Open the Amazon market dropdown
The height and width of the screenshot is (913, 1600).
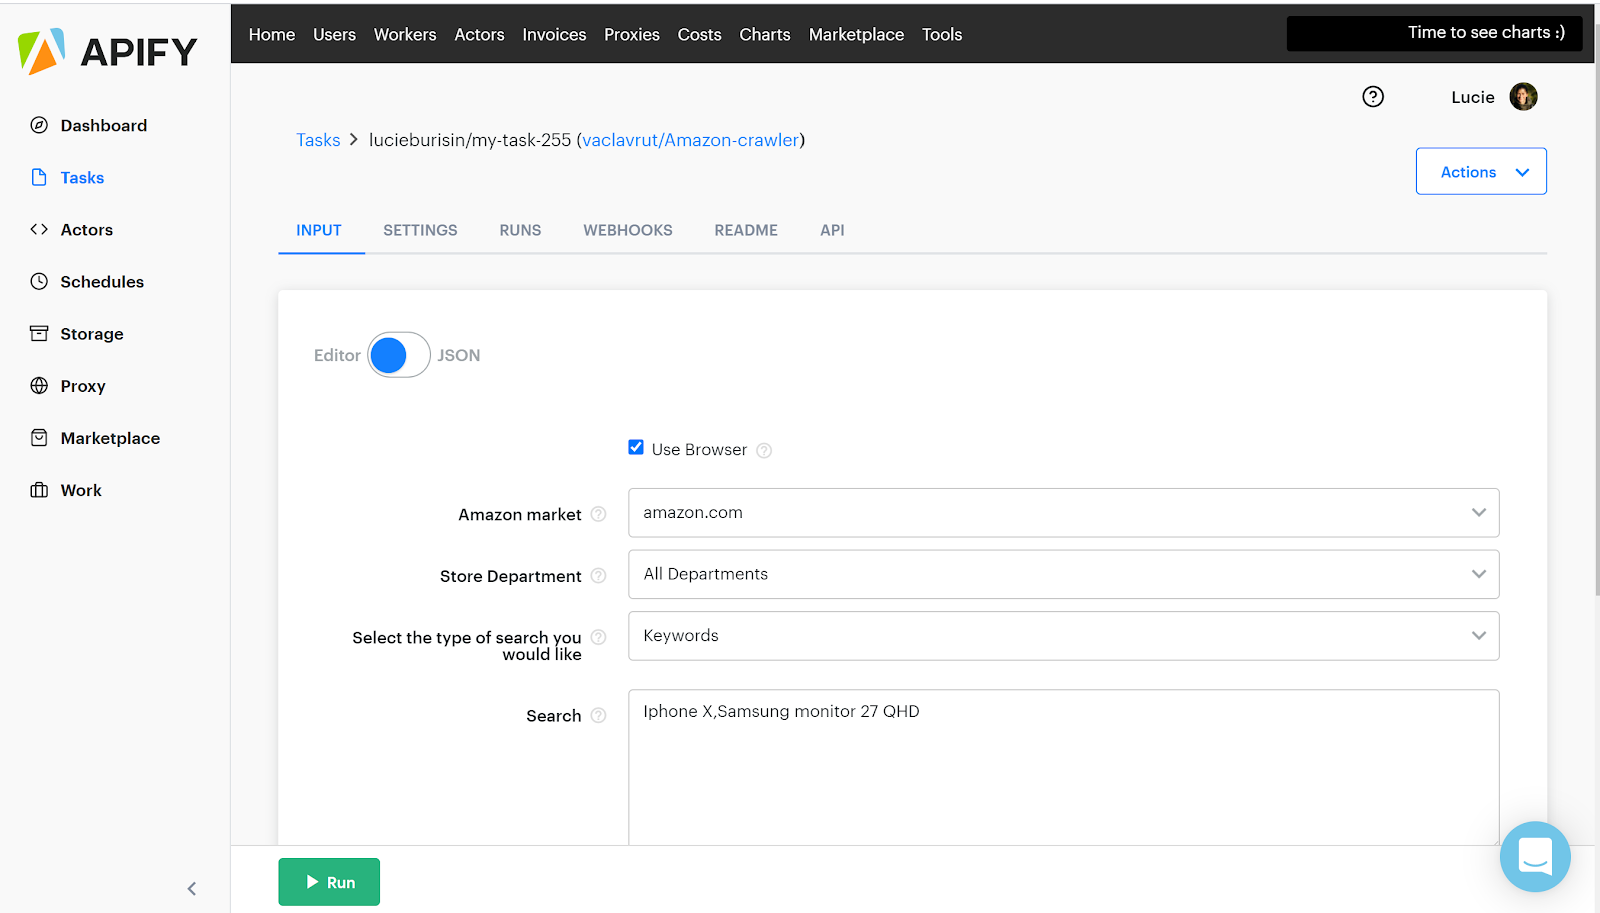coord(1063,513)
